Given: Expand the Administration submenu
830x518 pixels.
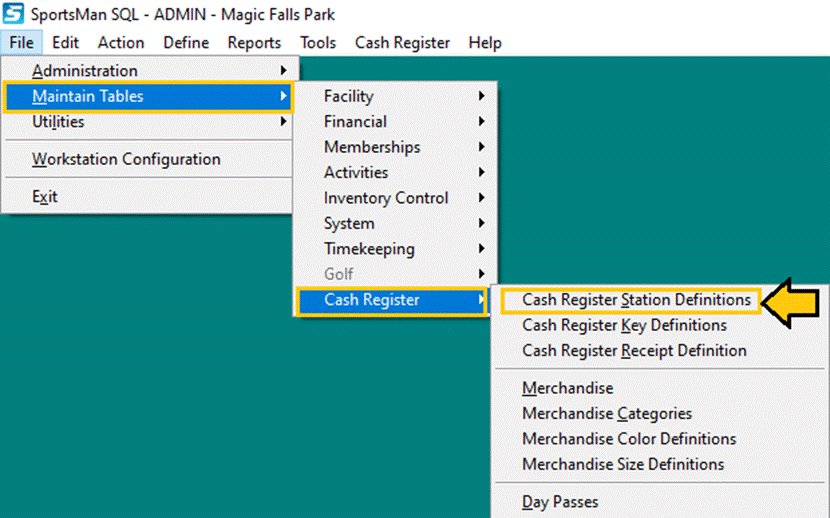Looking at the screenshot, I should tap(85, 71).
